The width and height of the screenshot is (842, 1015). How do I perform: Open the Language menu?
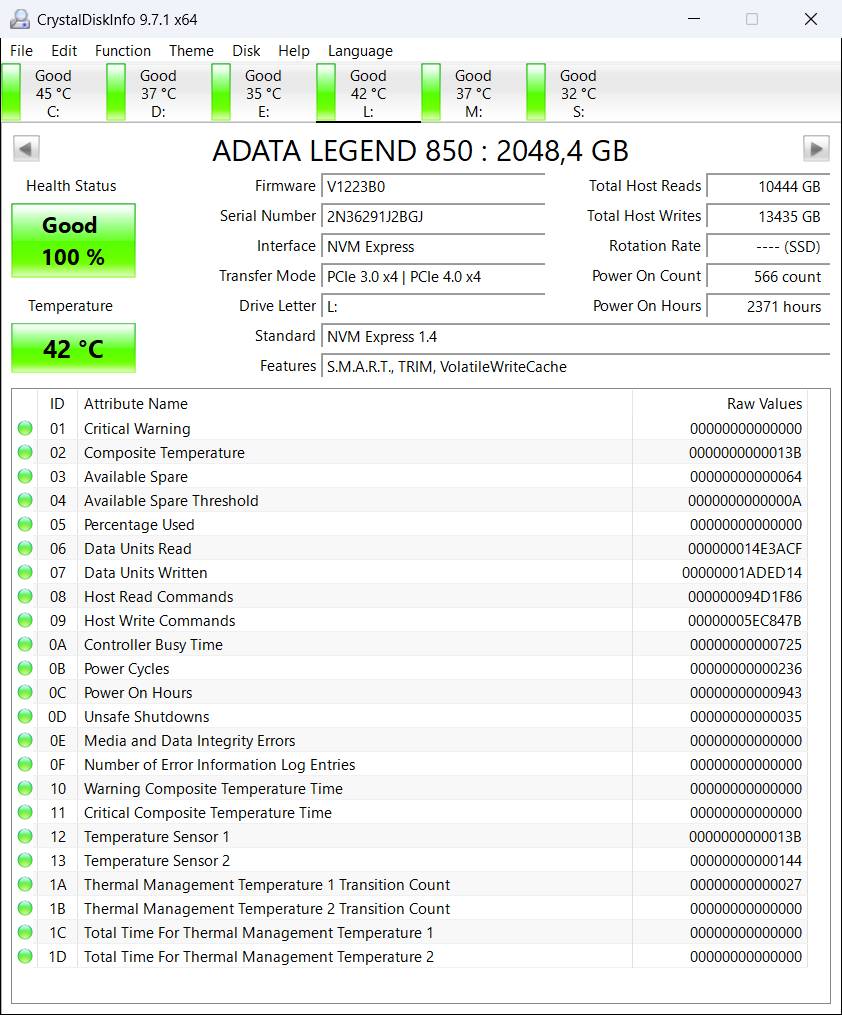coord(360,50)
